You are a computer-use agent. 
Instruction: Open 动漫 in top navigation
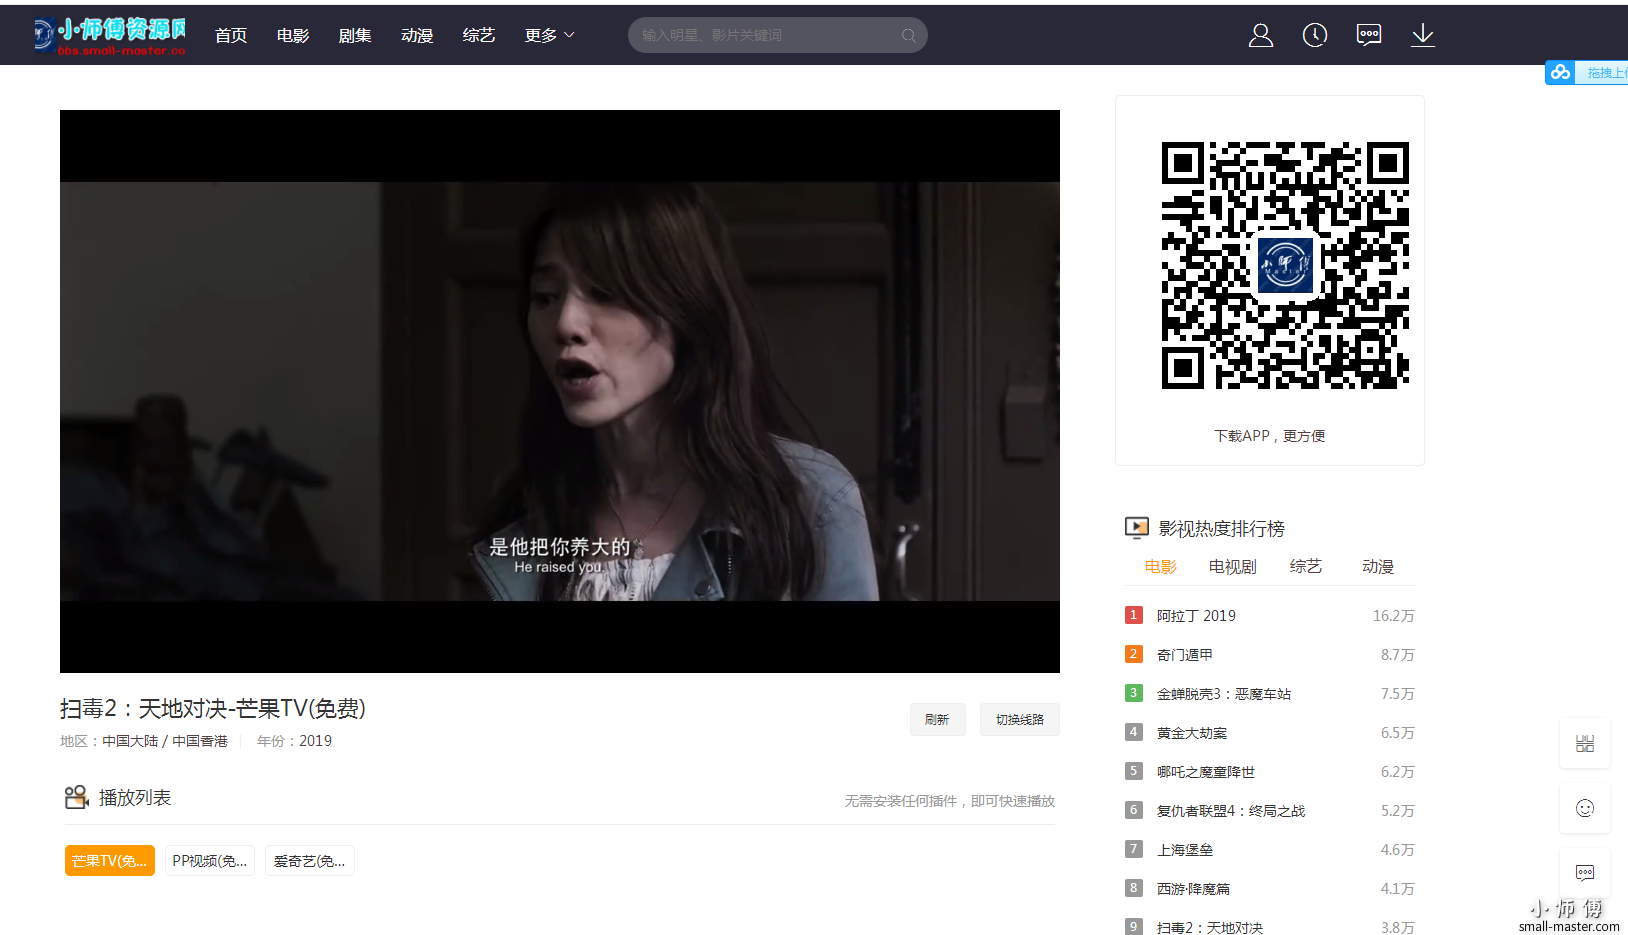(417, 35)
